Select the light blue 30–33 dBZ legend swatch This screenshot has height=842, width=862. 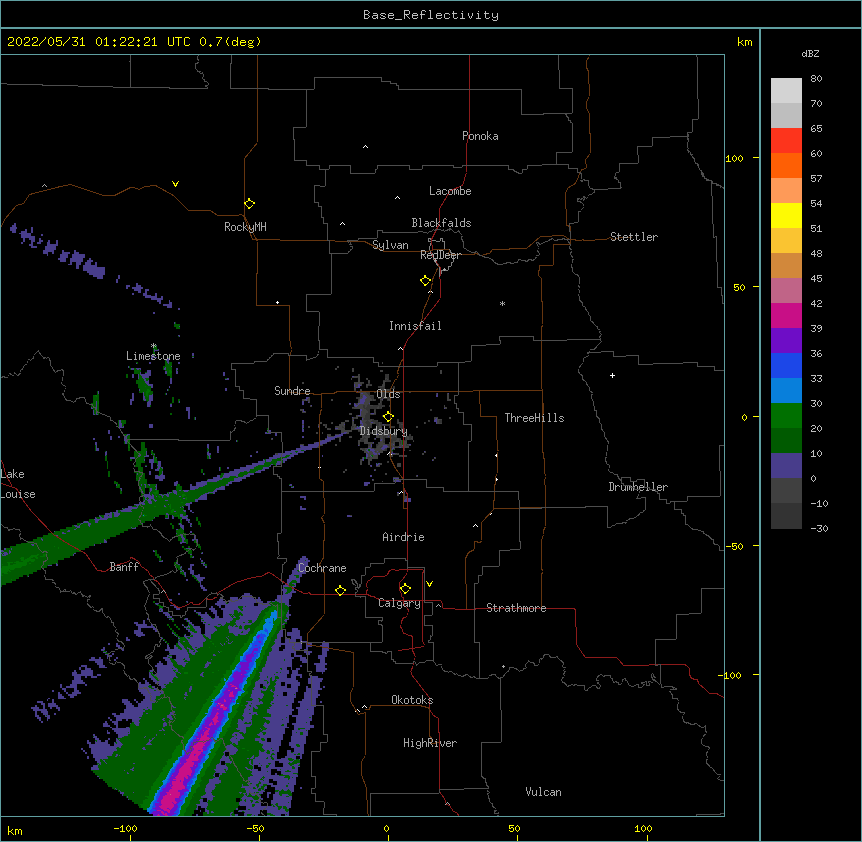pos(786,390)
